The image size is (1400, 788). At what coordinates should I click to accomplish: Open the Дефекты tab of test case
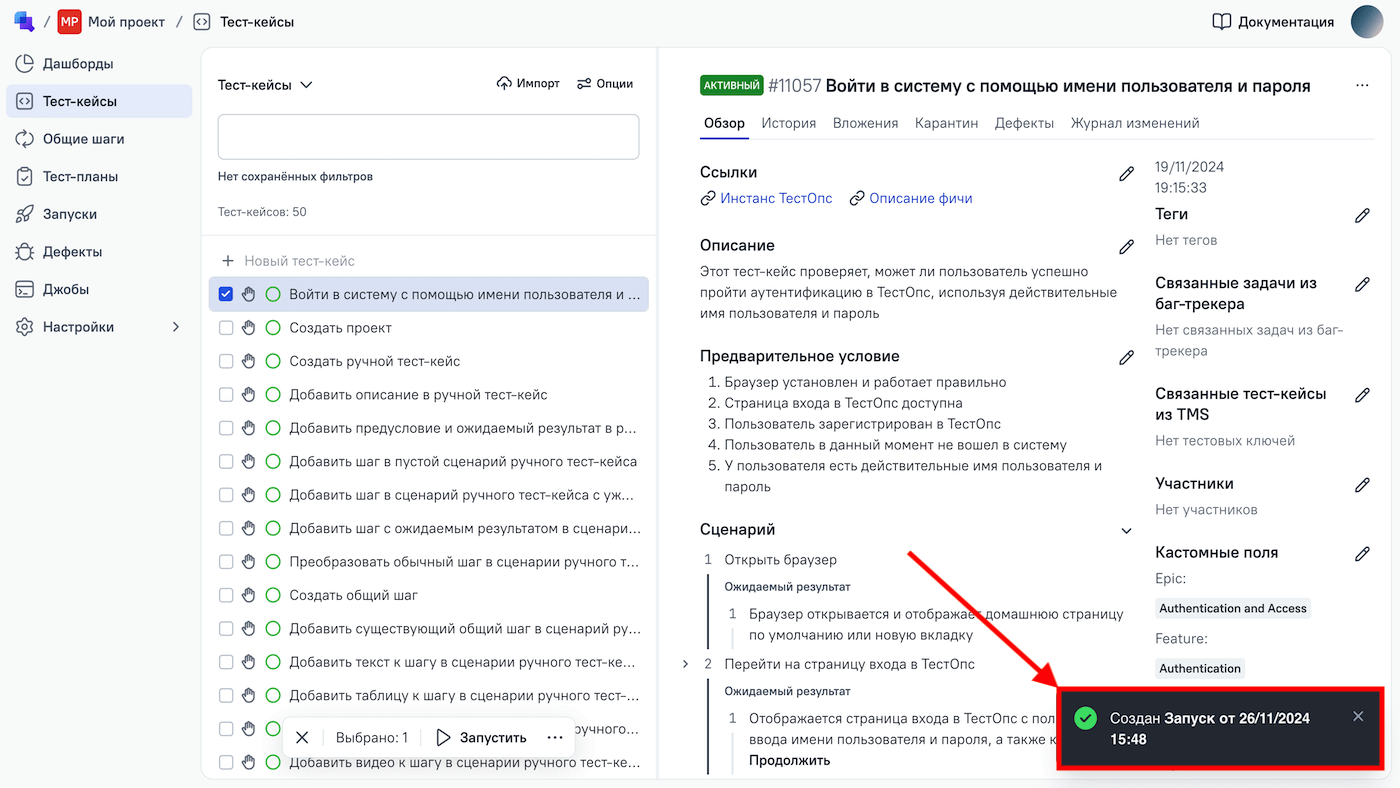coord(1024,123)
